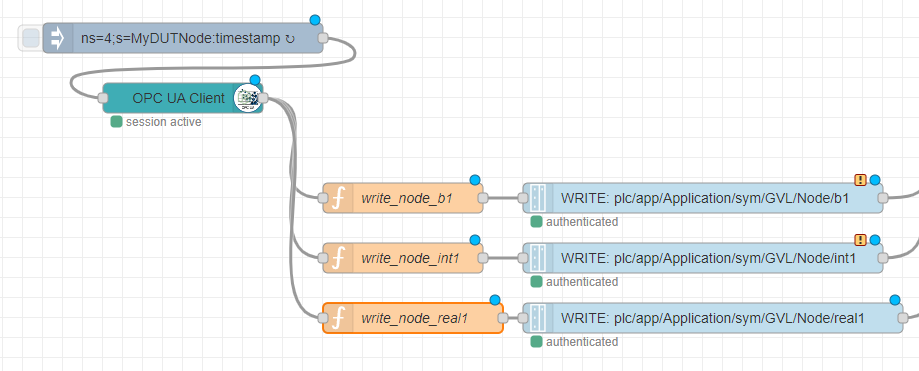The height and width of the screenshot is (371, 919).
Task: Click the blue changed dot above the inject node
Action: coord(315,20)
